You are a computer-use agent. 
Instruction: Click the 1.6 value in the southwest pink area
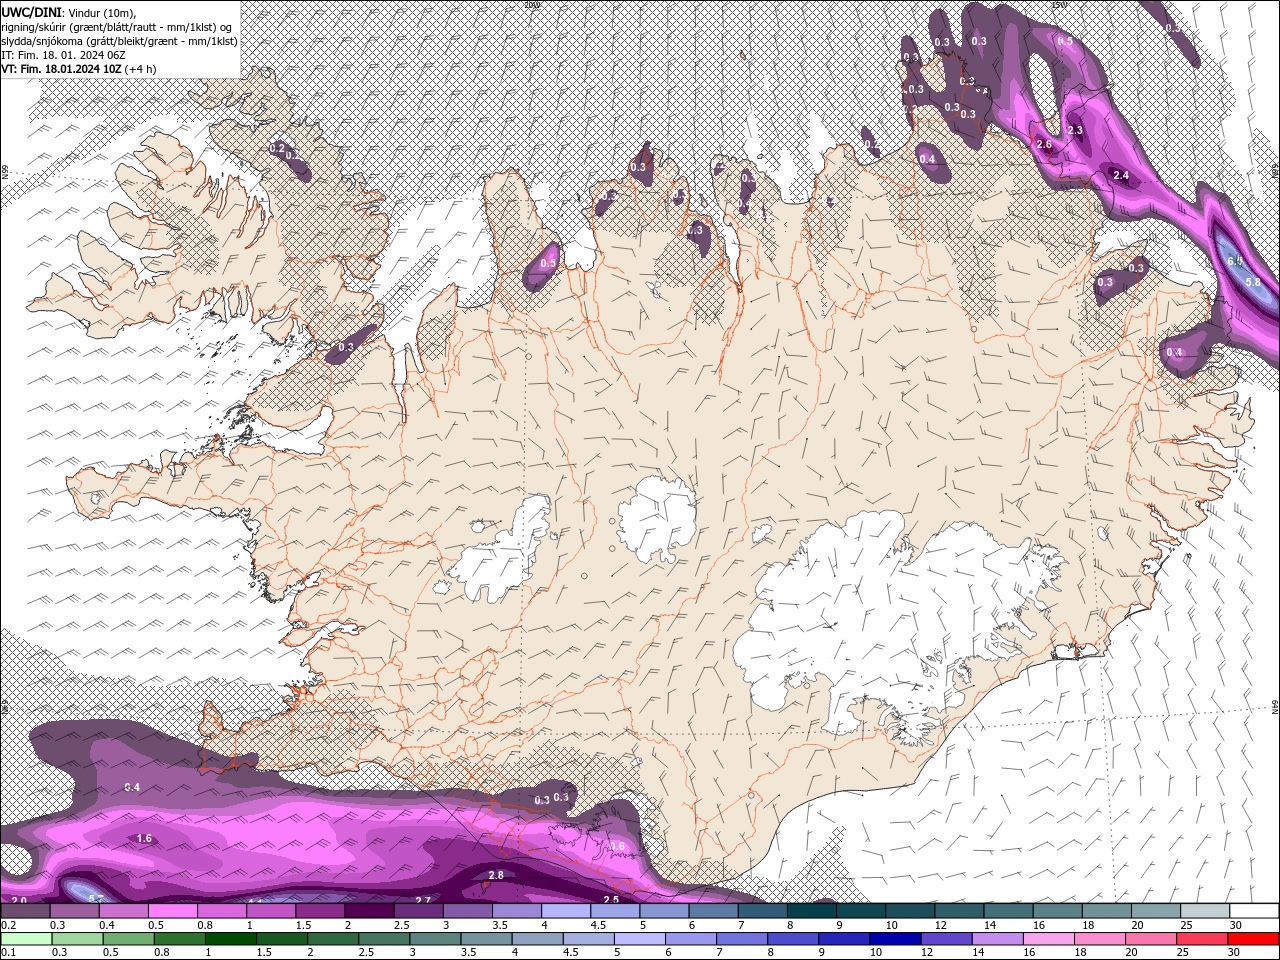point(144,838)
